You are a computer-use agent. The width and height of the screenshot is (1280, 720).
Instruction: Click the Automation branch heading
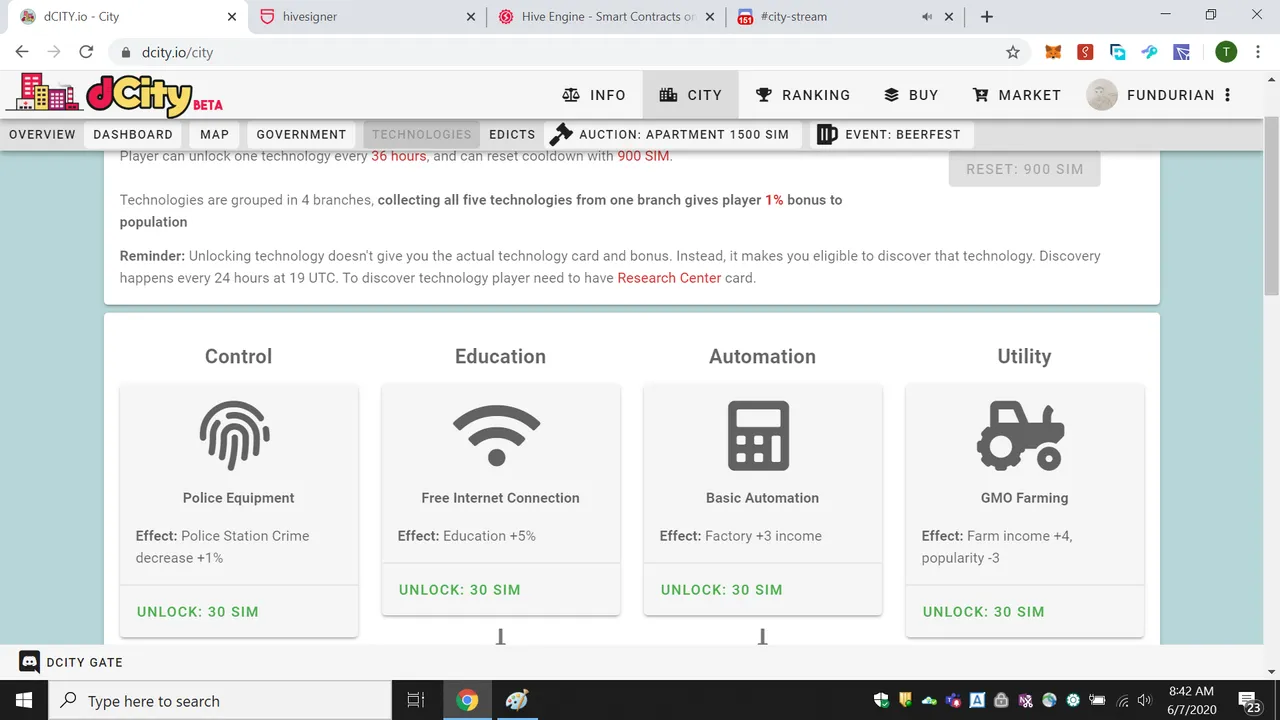[x=762, y=356]
